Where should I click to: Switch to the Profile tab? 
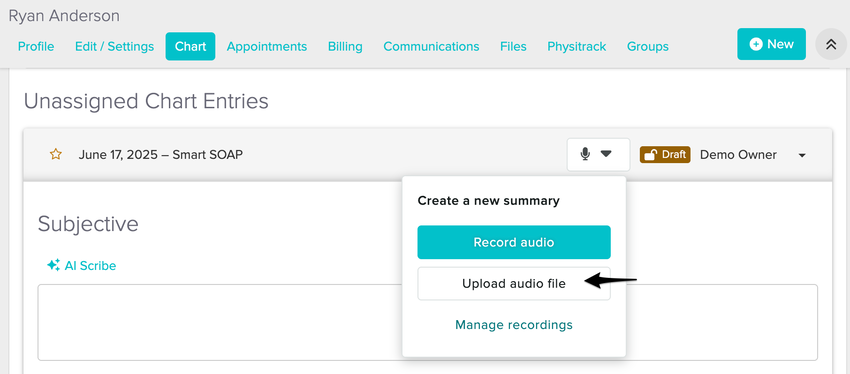36,47
